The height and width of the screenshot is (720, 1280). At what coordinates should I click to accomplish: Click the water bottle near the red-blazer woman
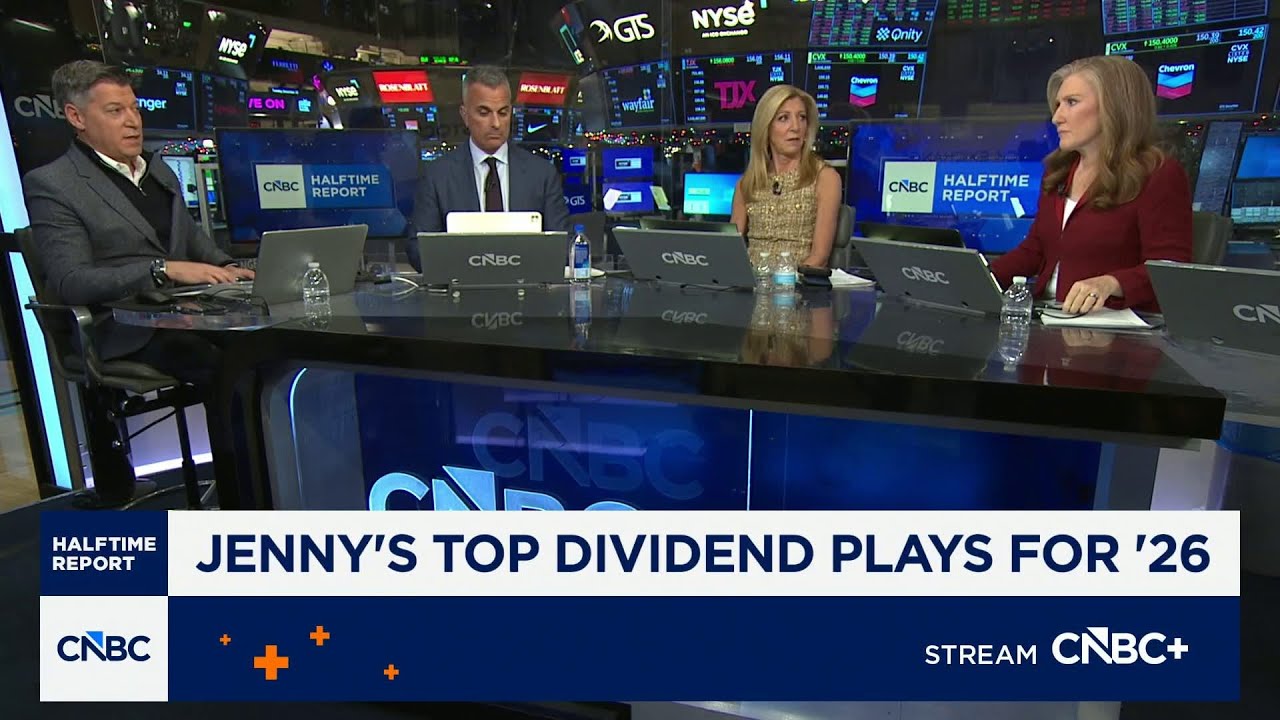(1016, 305)
